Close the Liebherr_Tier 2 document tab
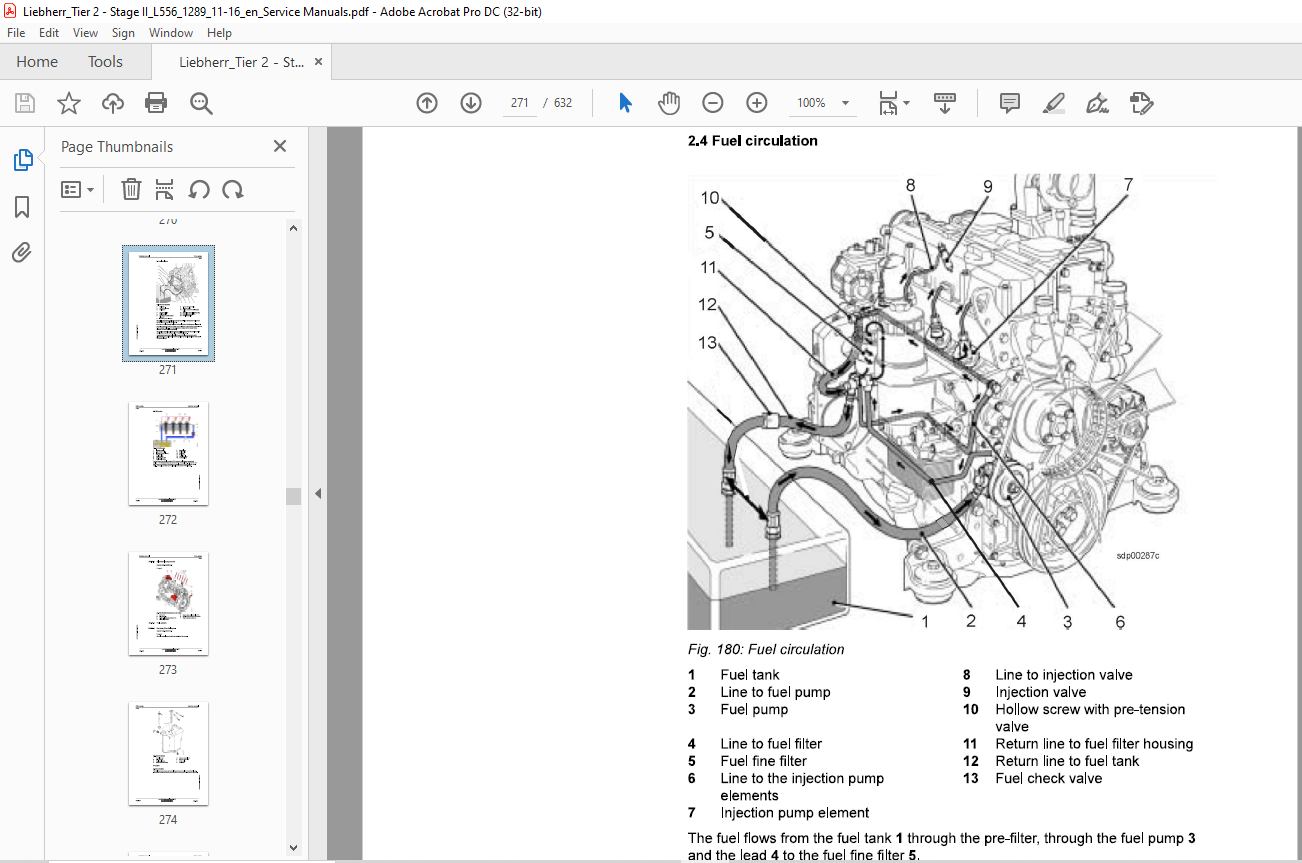Image resolution: width=1302 pixels, height=863 pixels. point(319,62)
